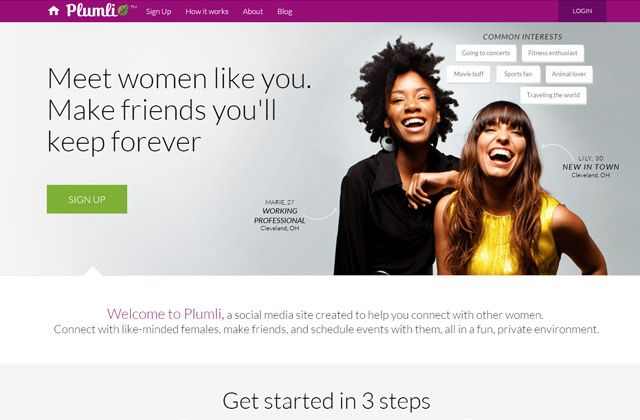The width and height of the screenshot is (640, 420).
Task: Open the Blog link
Action: point(284,11)
